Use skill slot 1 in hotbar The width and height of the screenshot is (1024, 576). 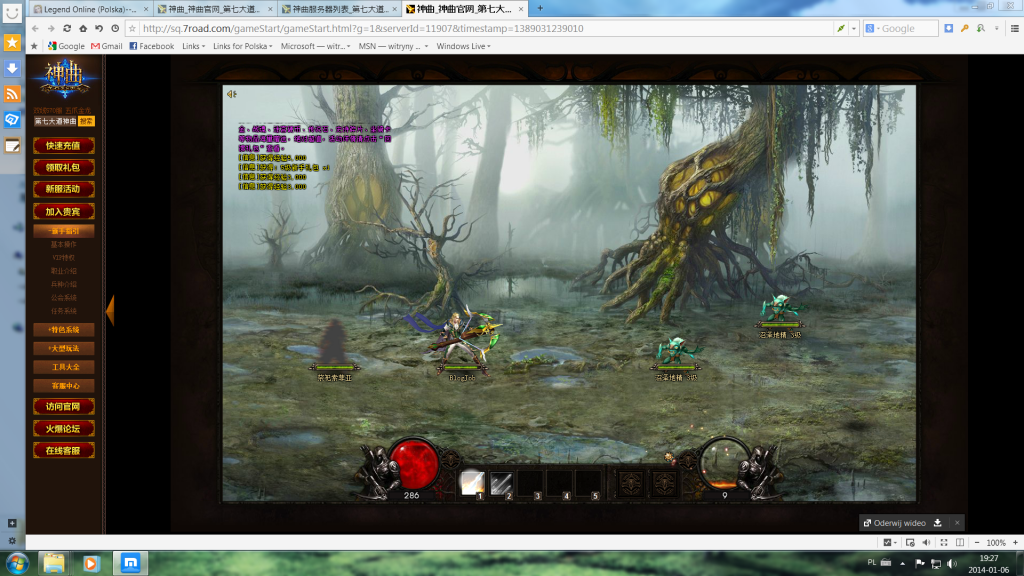(x=472, y=484)
